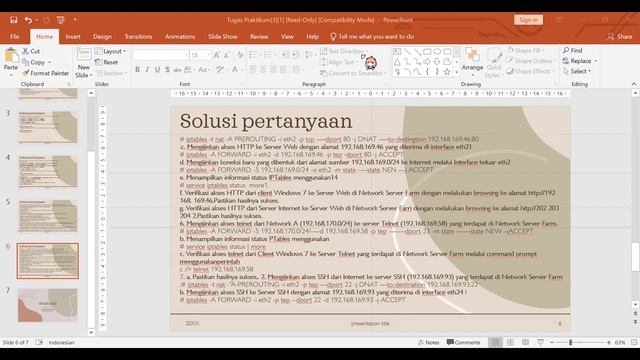Zoom in with plus button
This screenshot has height=360, width=640.
coord(609,342)
